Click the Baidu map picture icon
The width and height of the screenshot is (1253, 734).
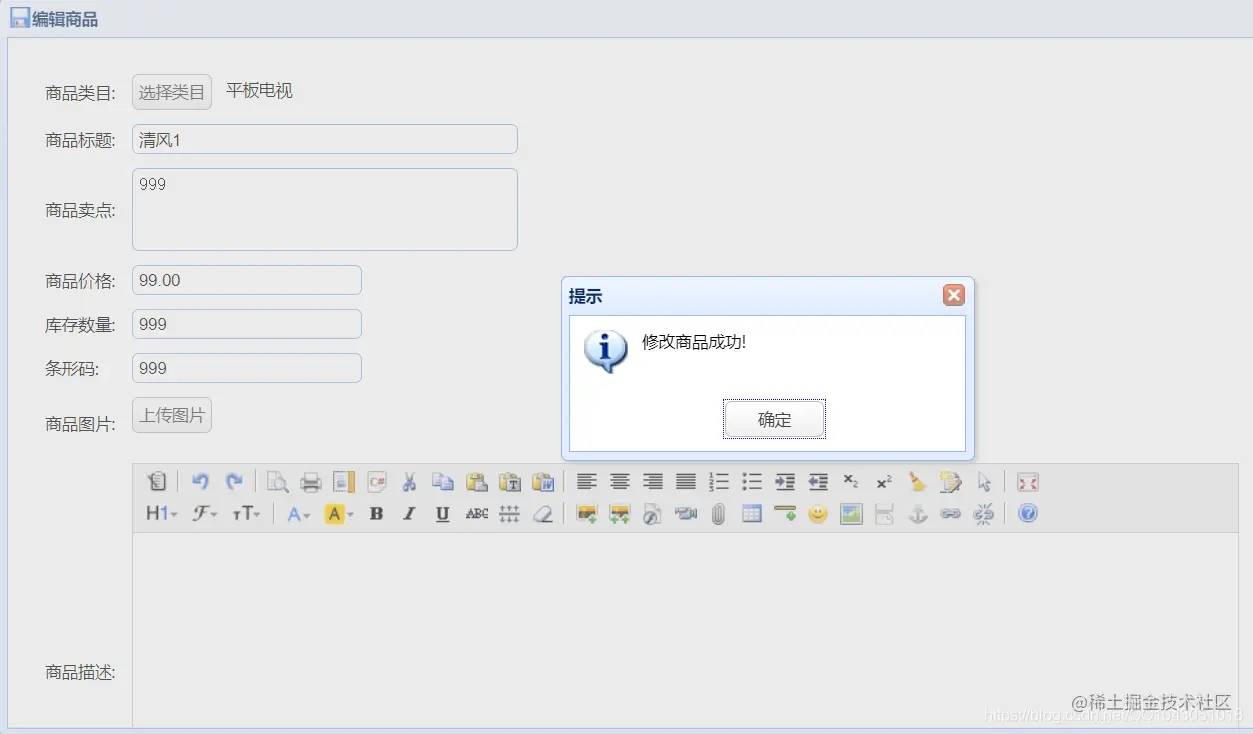[x=851, y=514]
